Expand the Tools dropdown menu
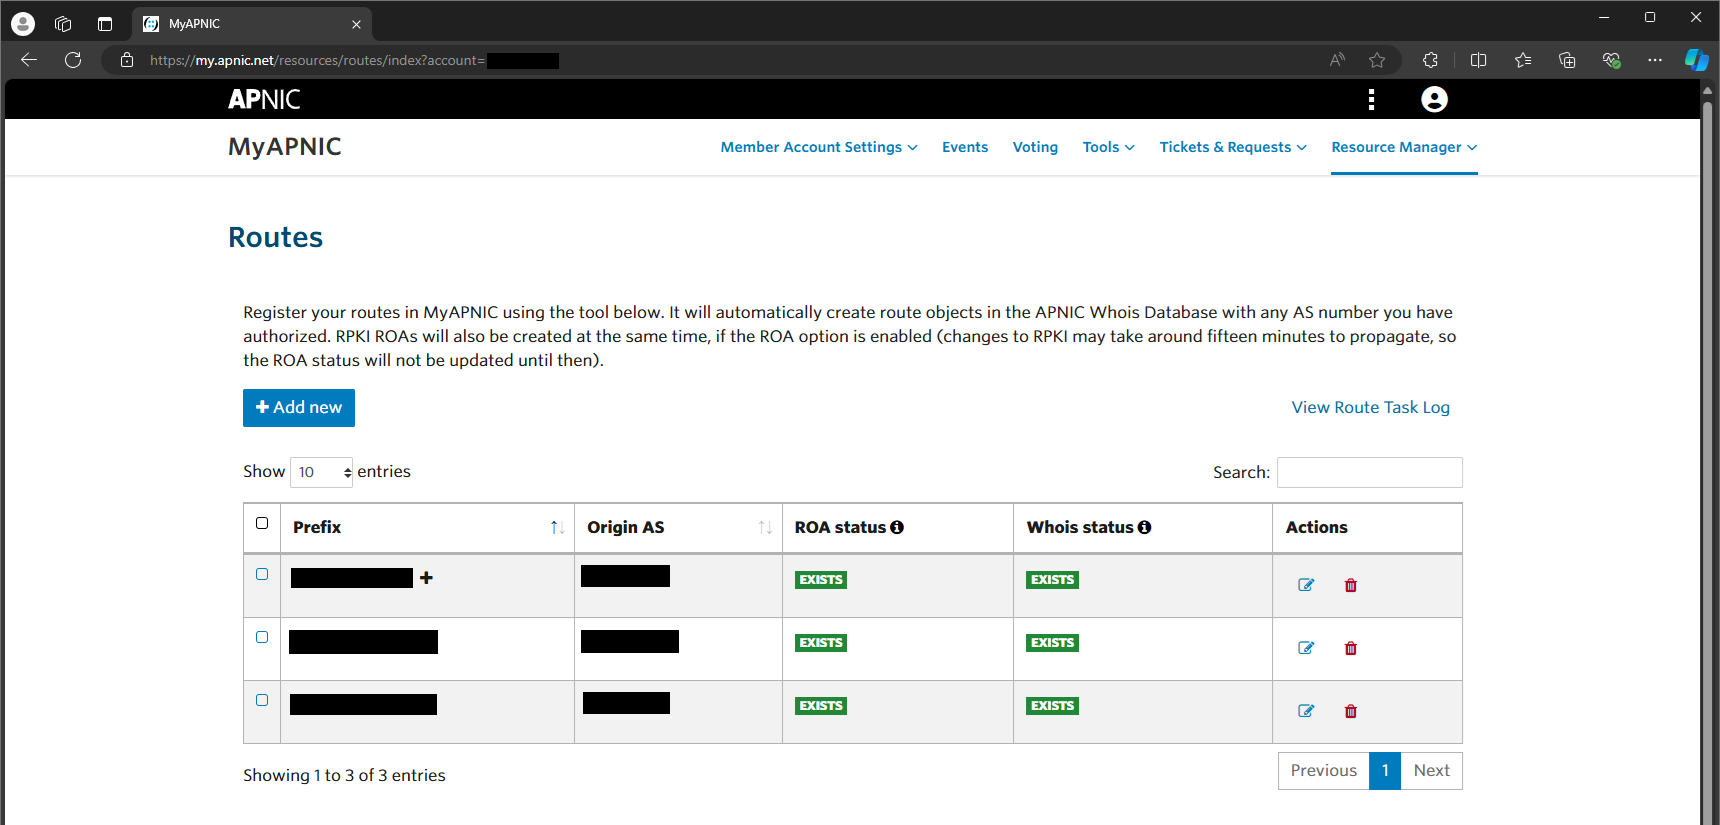 (1108, 147)
